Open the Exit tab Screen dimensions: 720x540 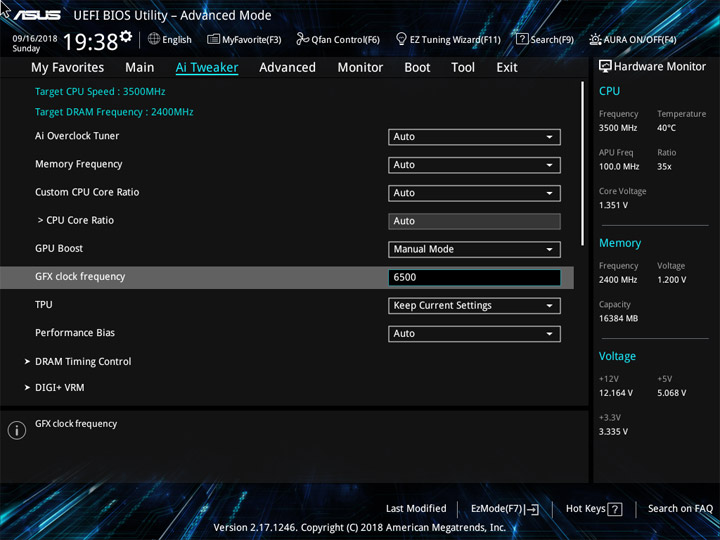tap(507, 68)
